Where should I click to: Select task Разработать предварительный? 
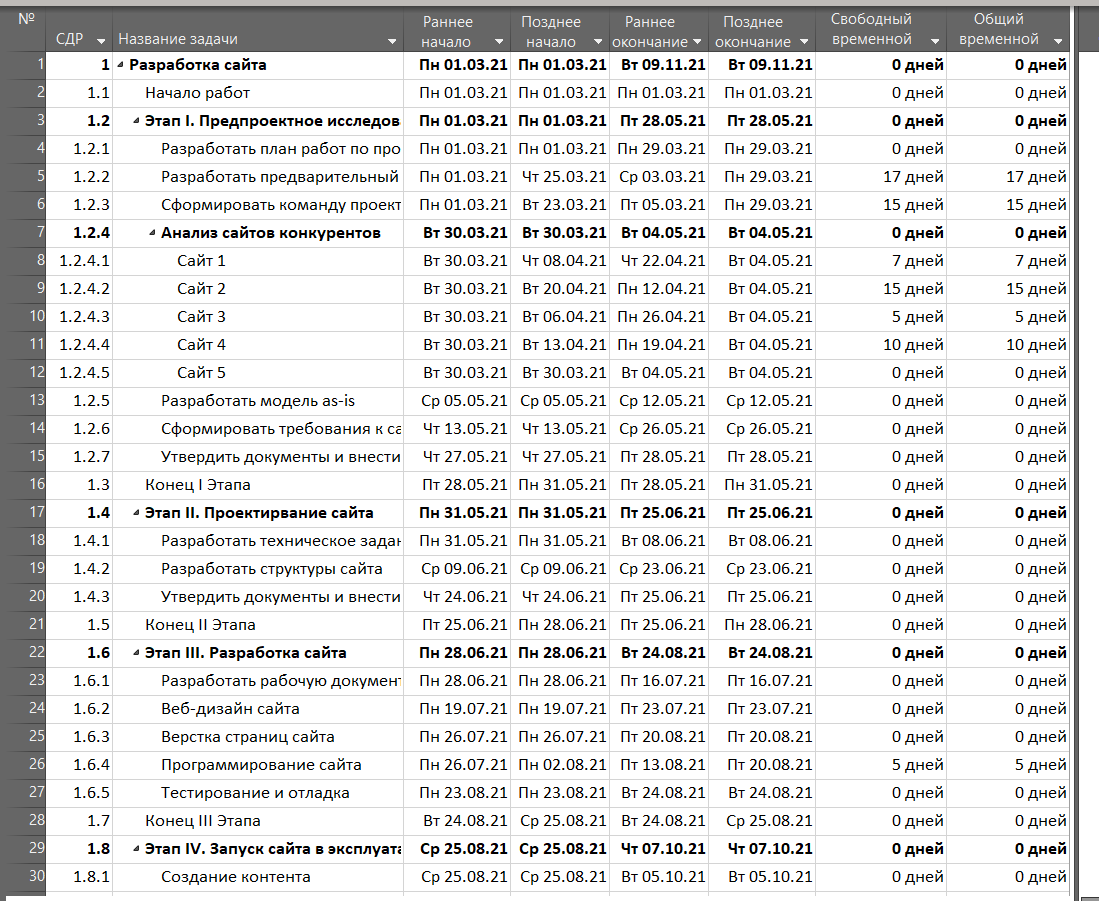tap(280, 177)
